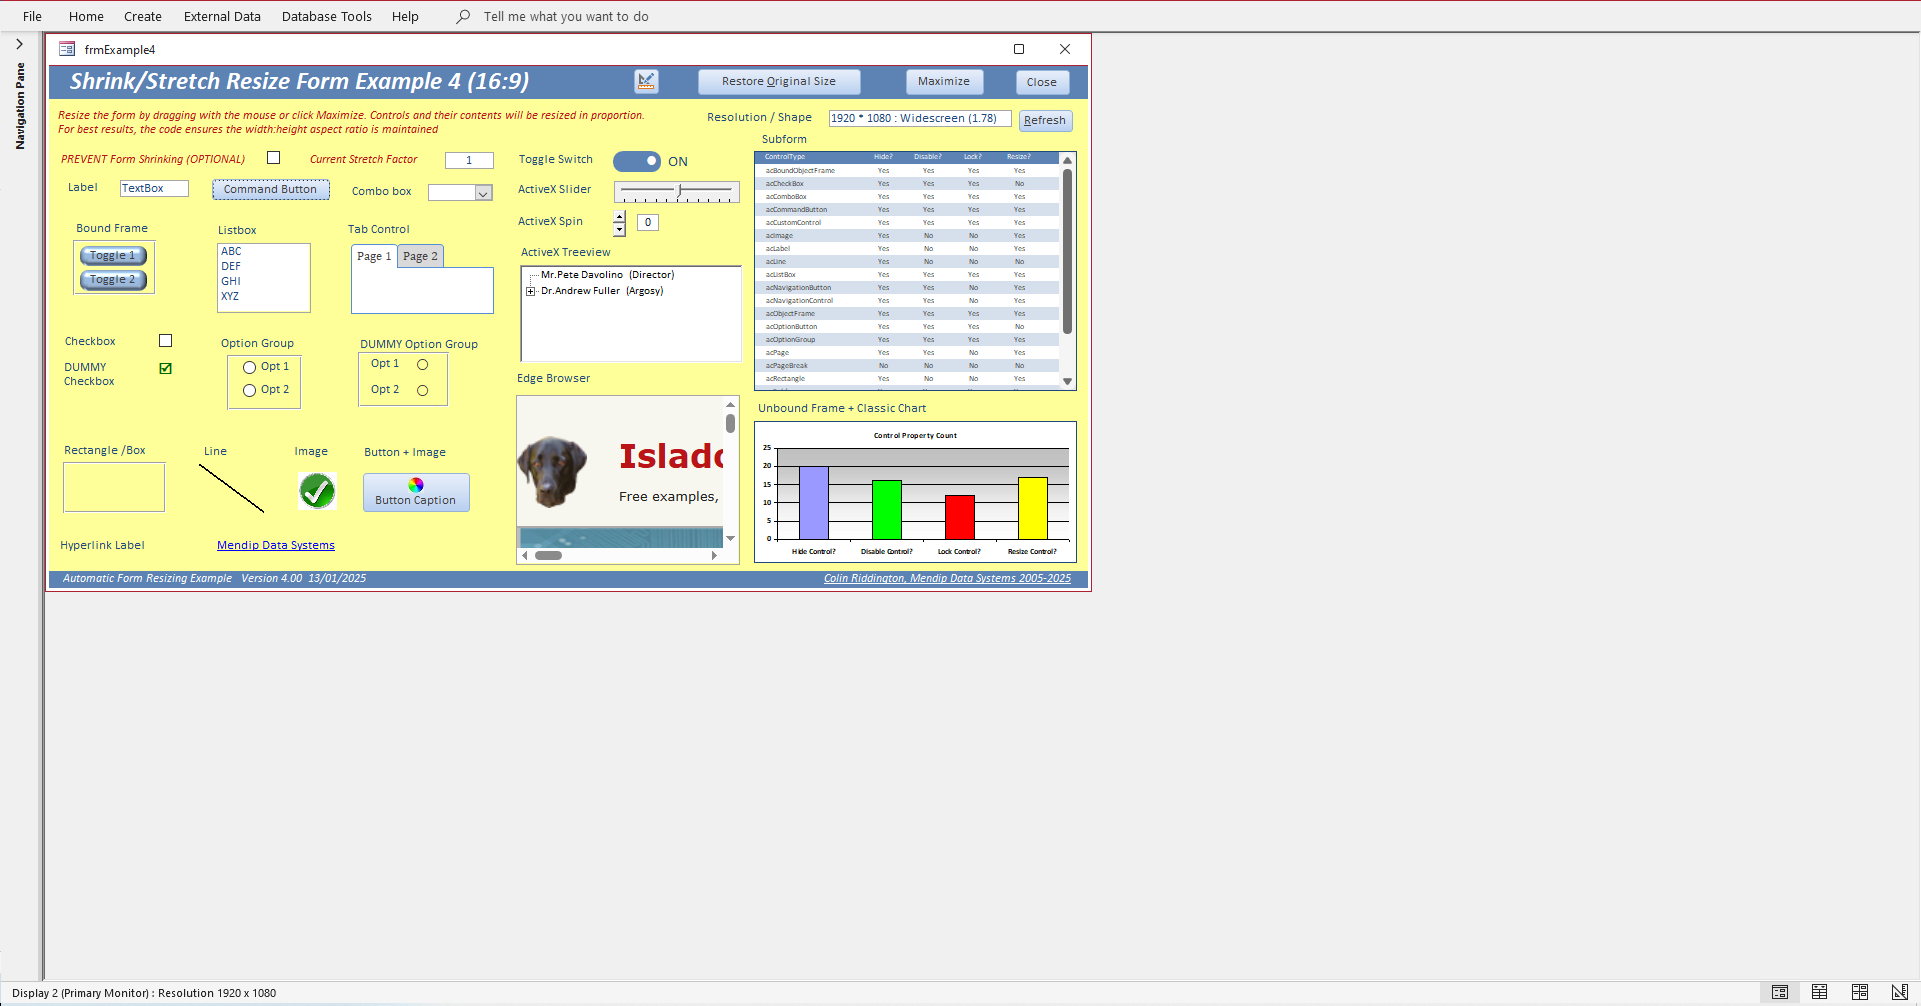Click the dog photo in Edge Browser
Image resolution: width=1921 pixels, height=1006 pixels.
point(551,471)
